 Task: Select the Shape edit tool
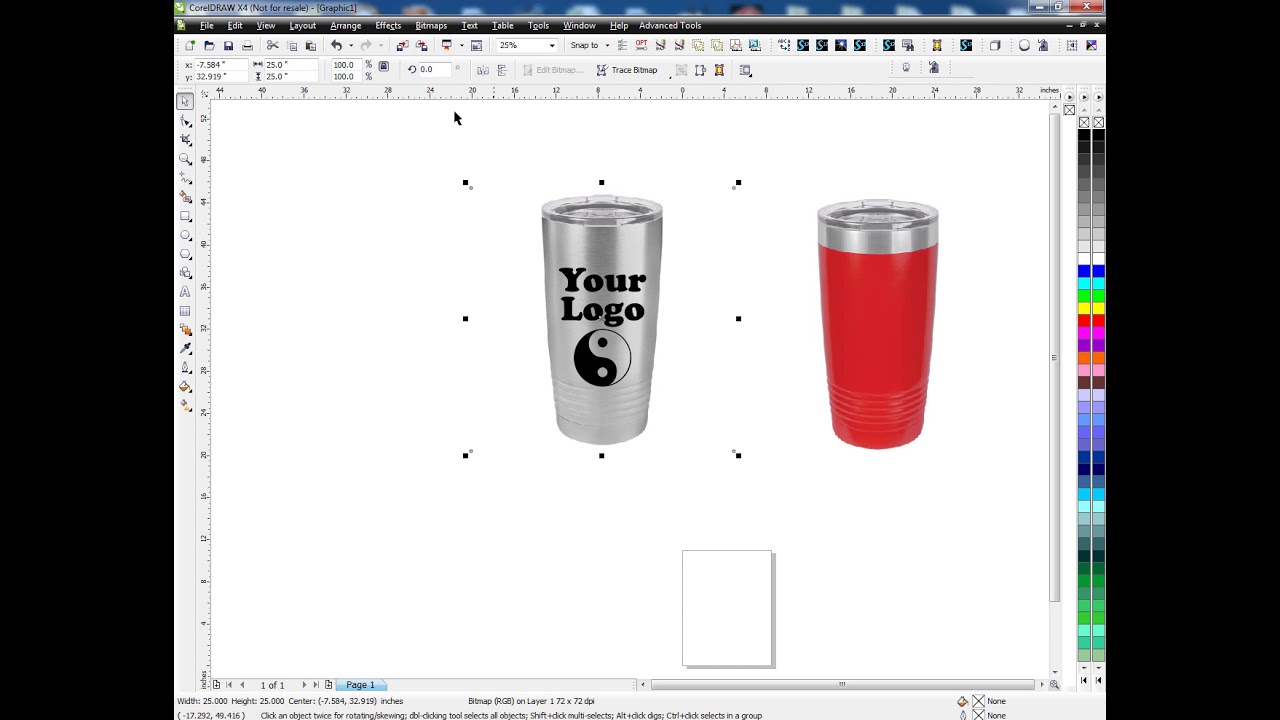click(x=185, y=121)
